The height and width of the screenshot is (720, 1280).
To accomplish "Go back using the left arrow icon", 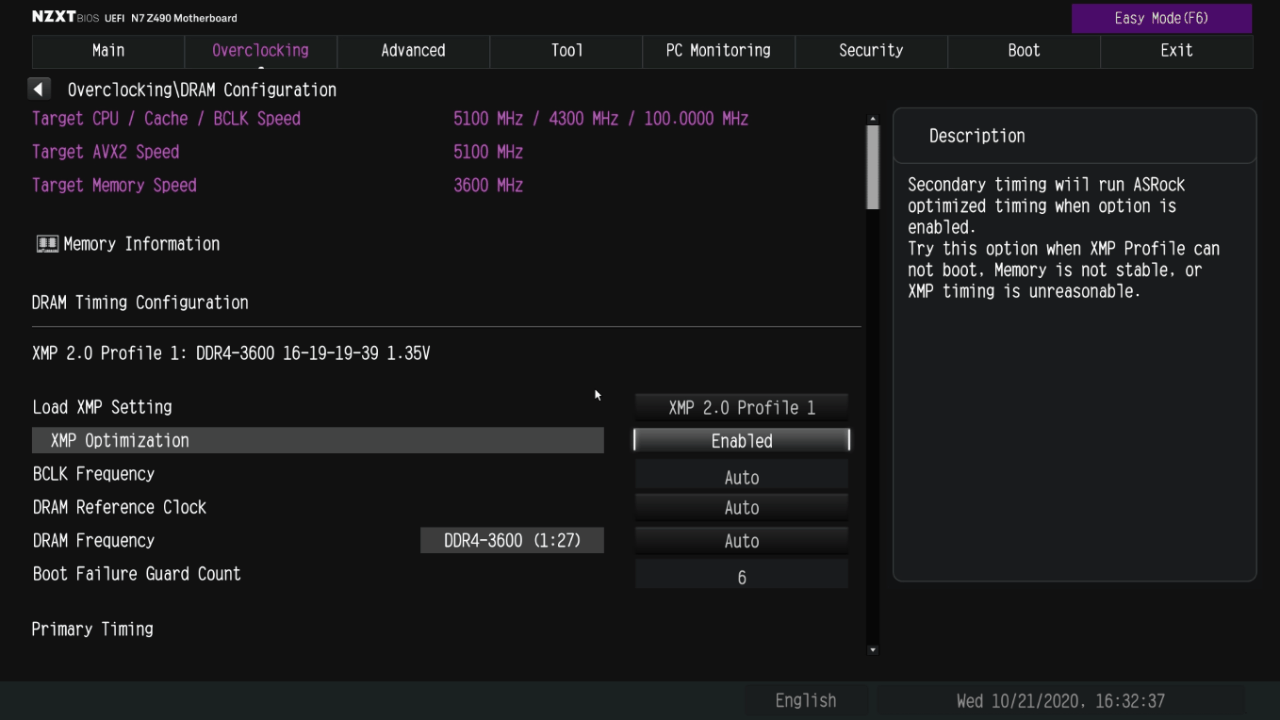I will tap(38, 89).
